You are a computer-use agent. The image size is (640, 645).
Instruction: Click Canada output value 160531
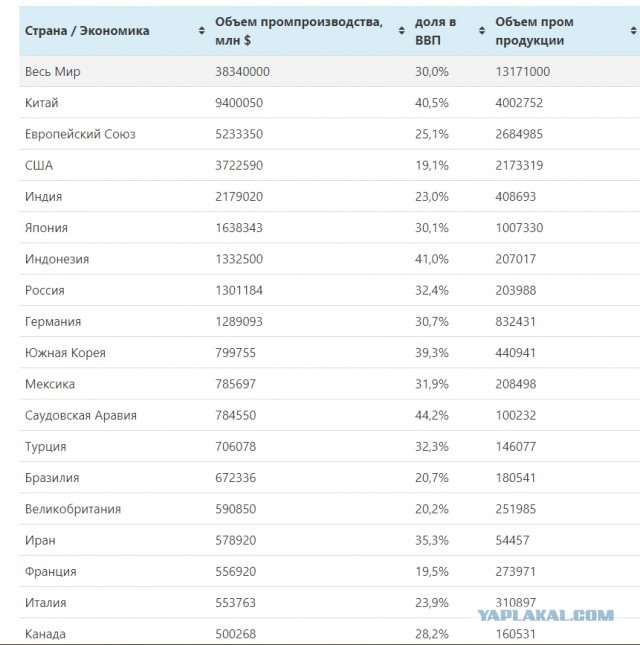(516, 634)
